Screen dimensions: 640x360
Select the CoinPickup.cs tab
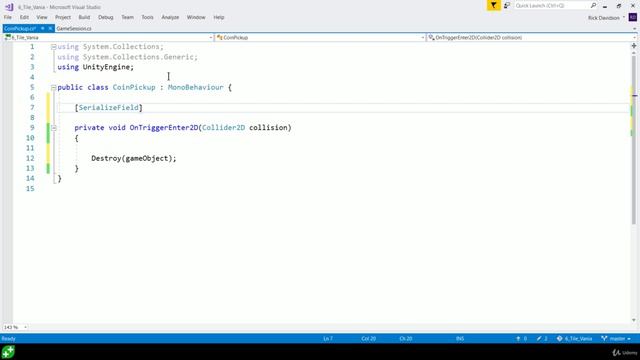click(20, 29)
